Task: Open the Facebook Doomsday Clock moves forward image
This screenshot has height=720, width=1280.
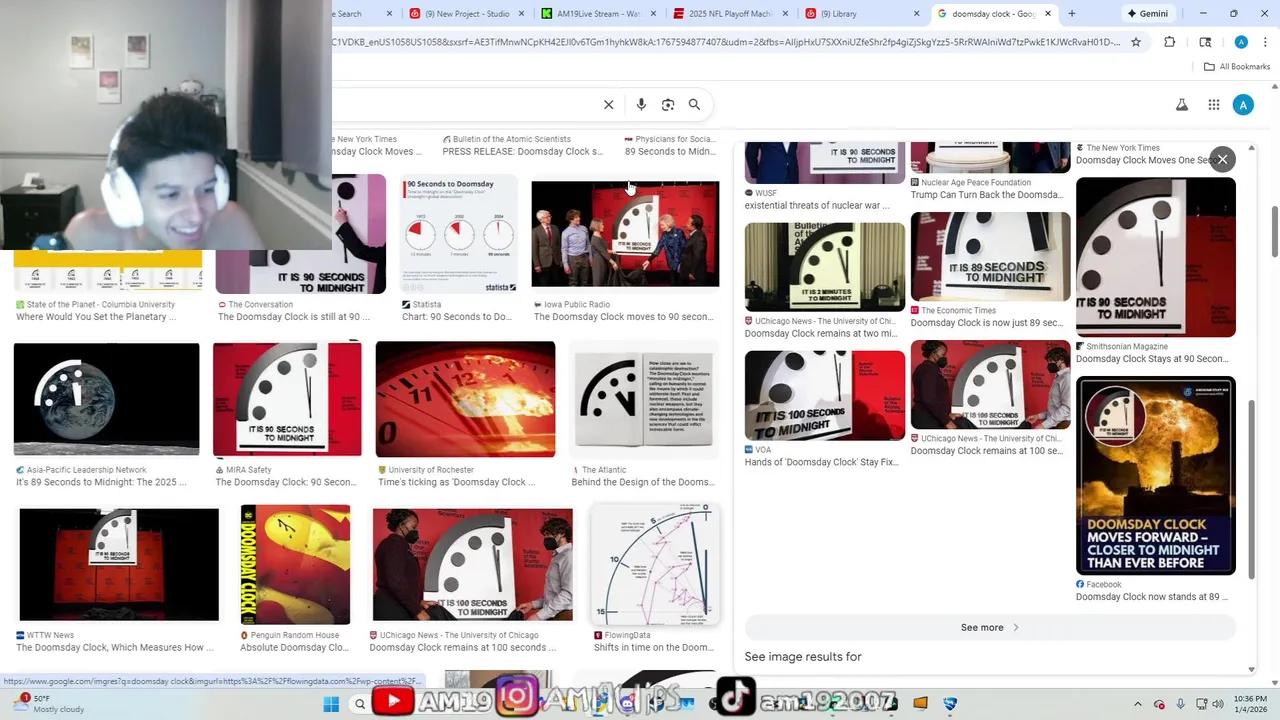Action: pyautogui.click(x=1156, y=475)
